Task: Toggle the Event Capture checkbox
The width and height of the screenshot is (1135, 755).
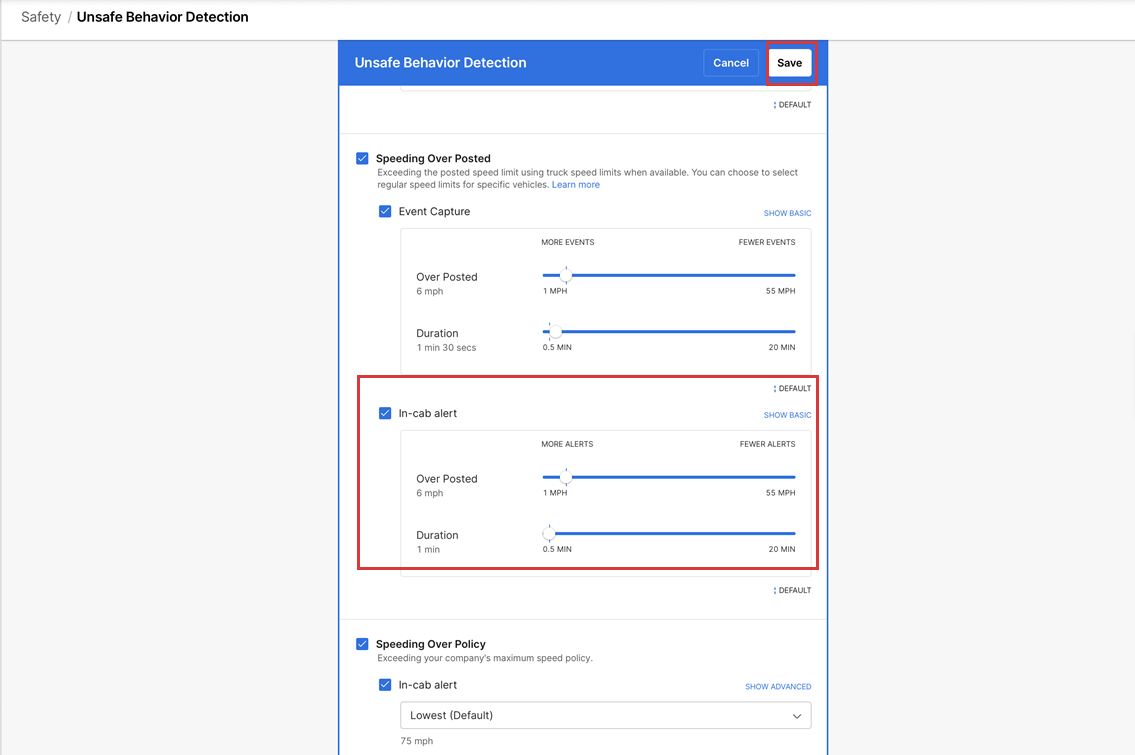Action: [x=385, y=211]
